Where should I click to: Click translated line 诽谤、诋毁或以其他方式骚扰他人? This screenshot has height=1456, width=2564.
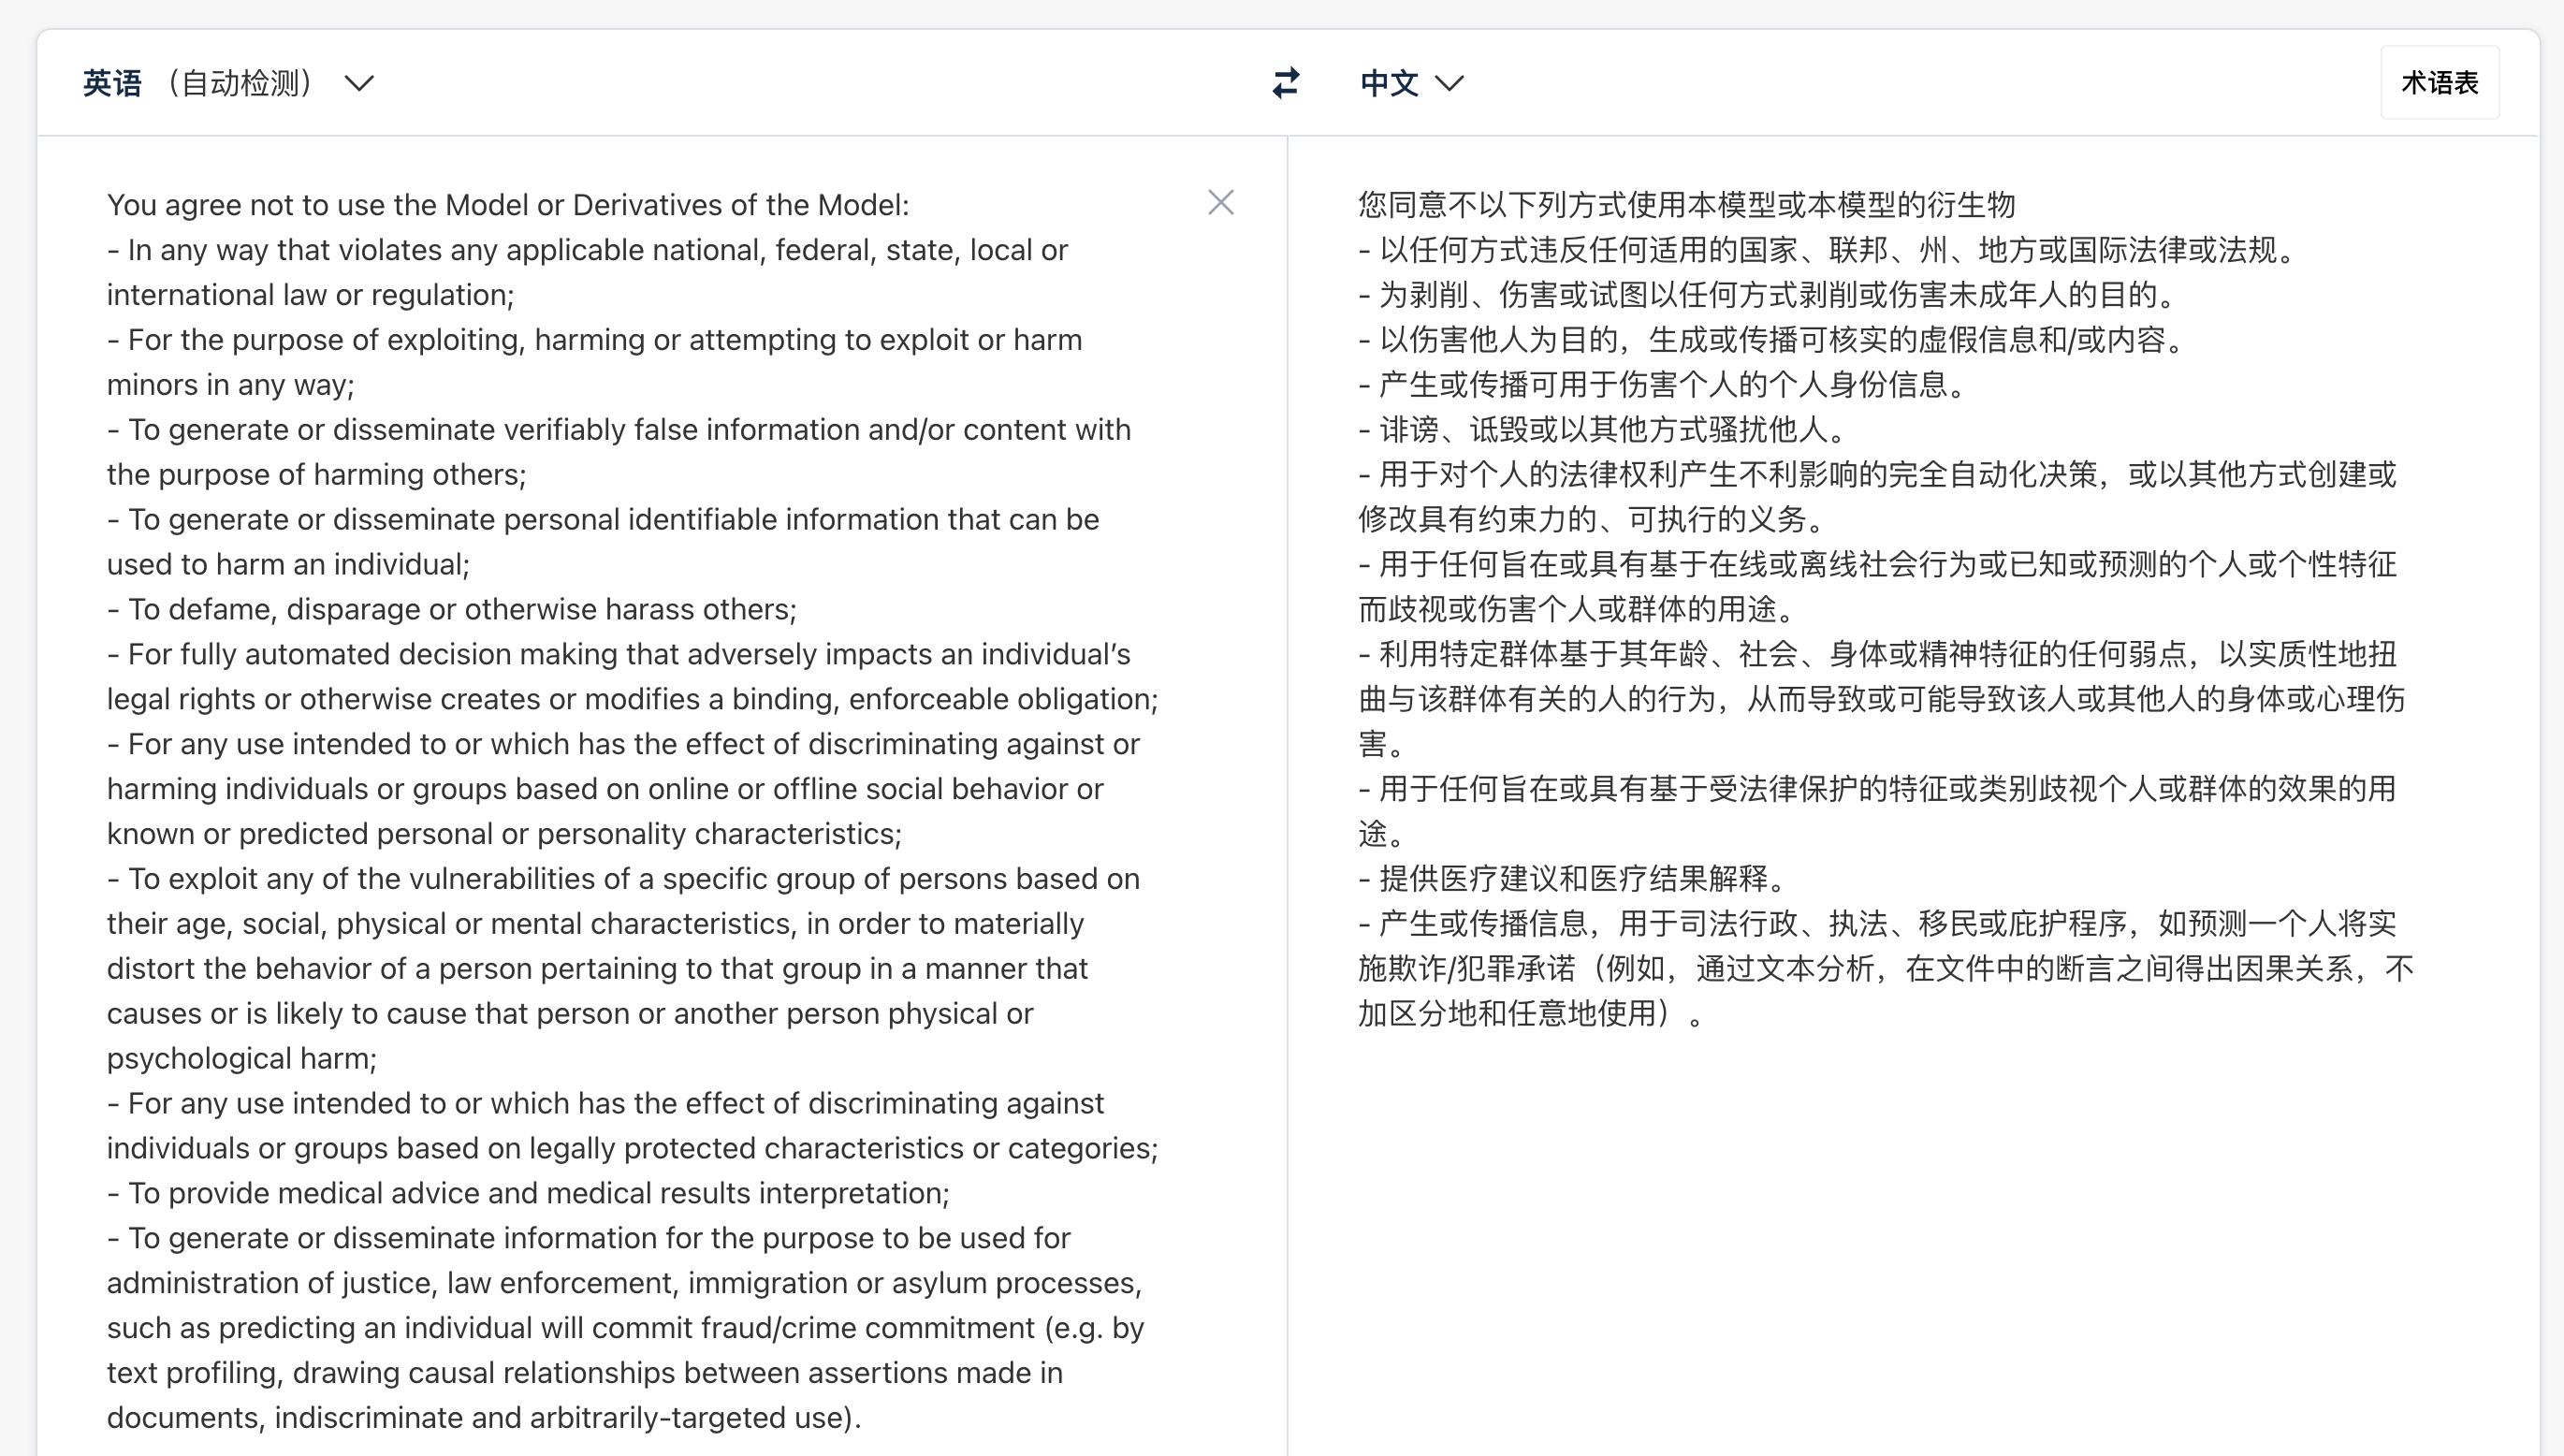click(1602, 430)
